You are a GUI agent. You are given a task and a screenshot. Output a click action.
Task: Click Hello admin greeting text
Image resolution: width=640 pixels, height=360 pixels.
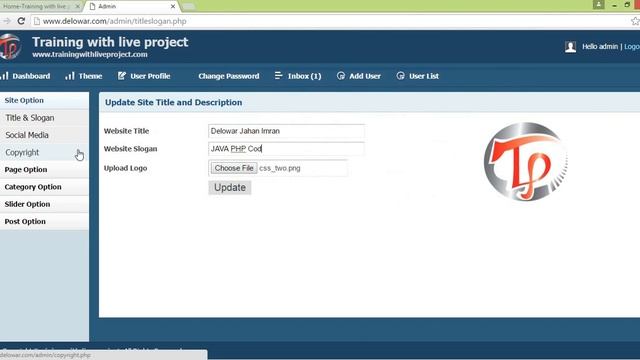click(x=600, y=47)
